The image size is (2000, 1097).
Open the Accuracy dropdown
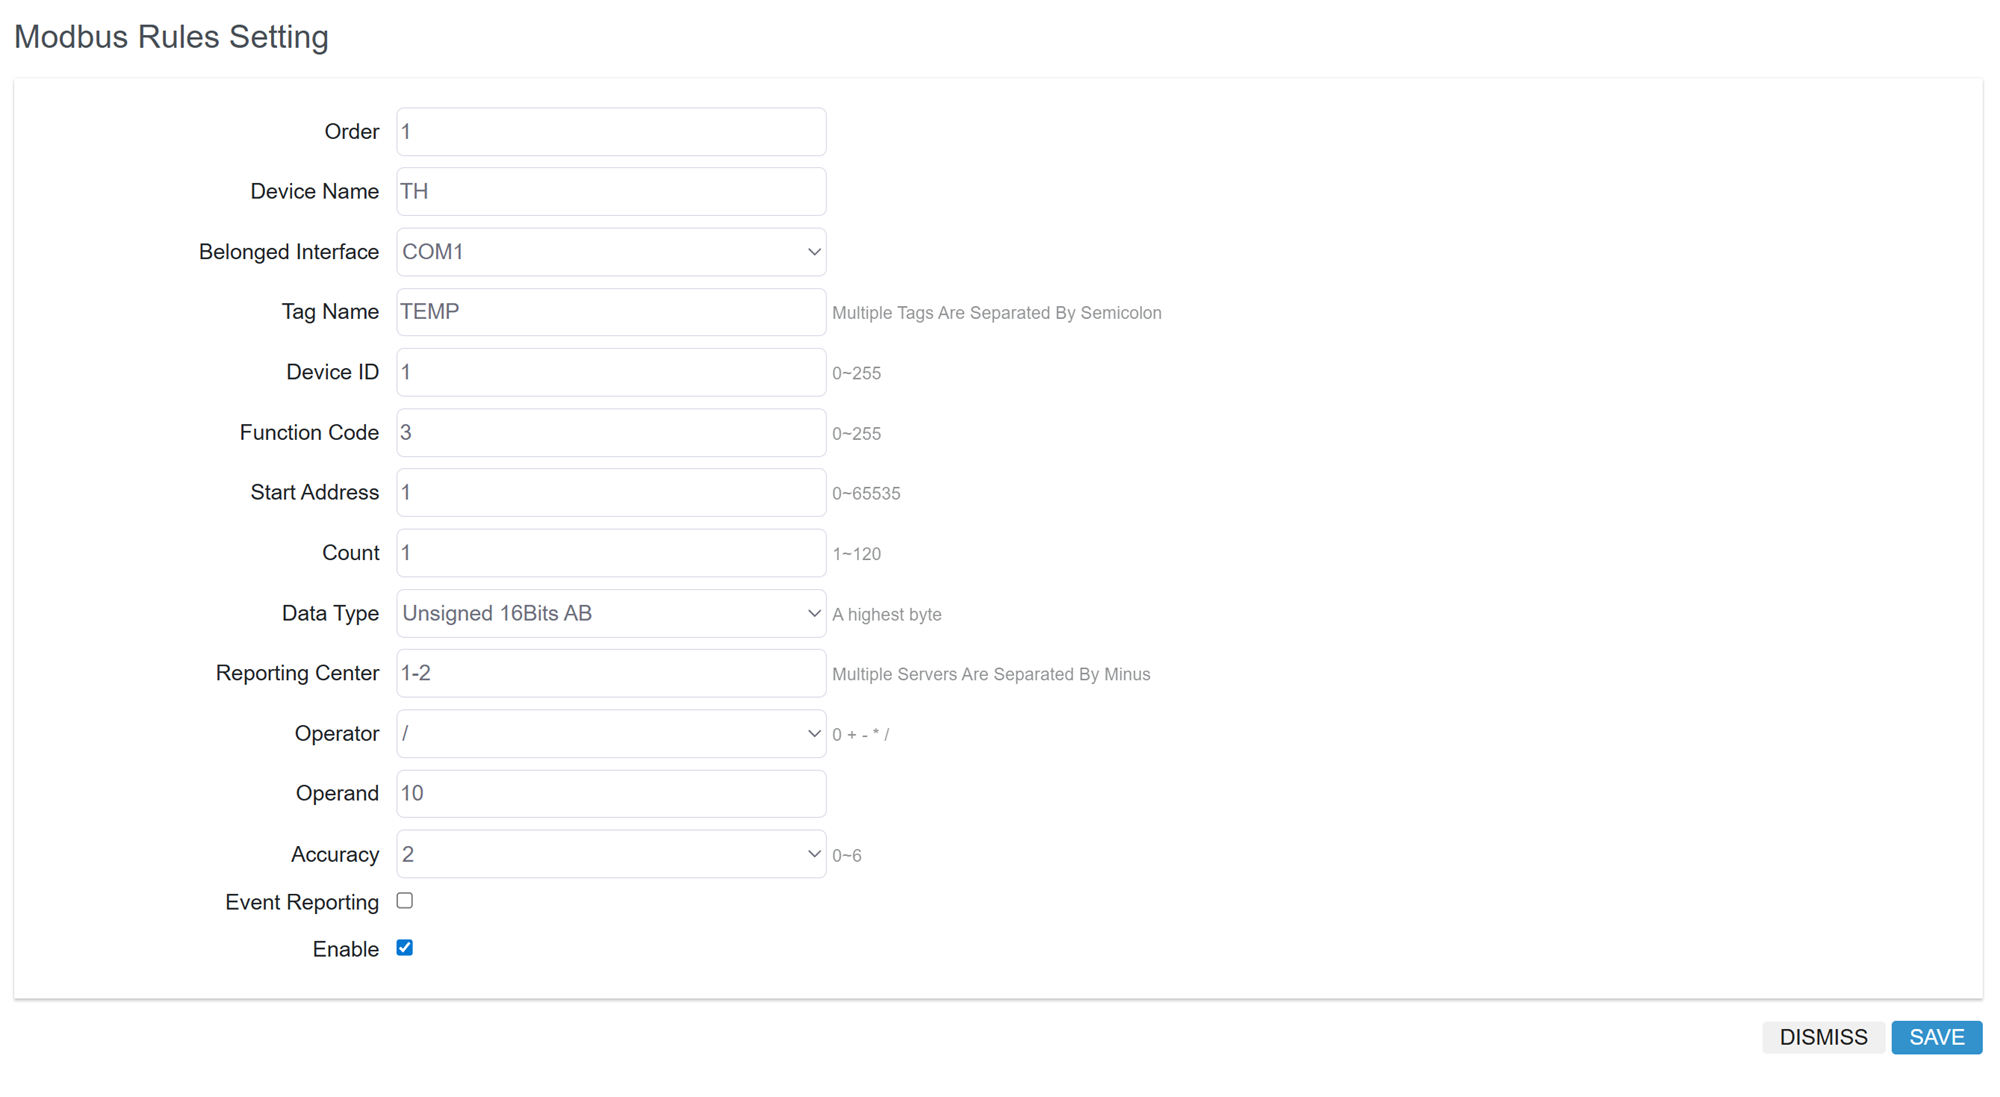pos(611,854)
